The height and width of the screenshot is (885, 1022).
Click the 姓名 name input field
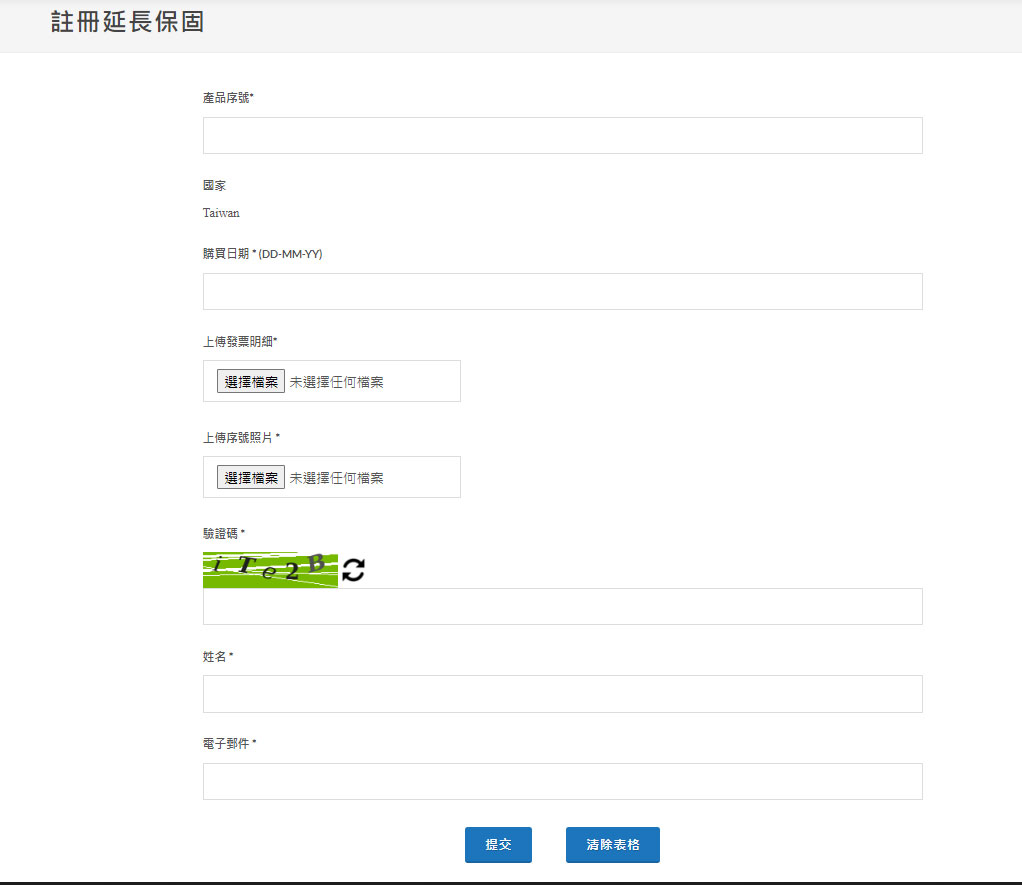(x=562, y=693)
